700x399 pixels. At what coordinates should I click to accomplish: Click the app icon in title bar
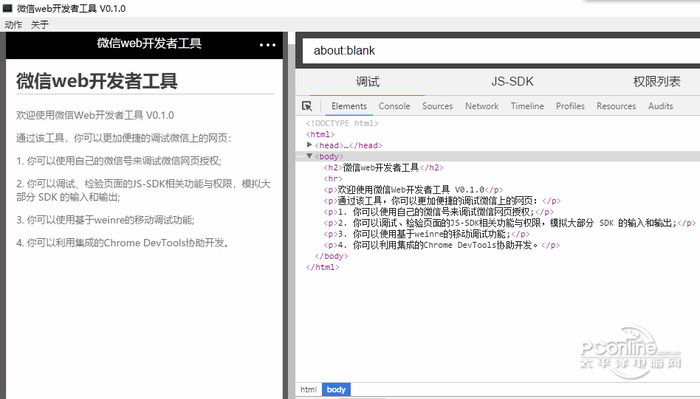[x=8, y=8]
